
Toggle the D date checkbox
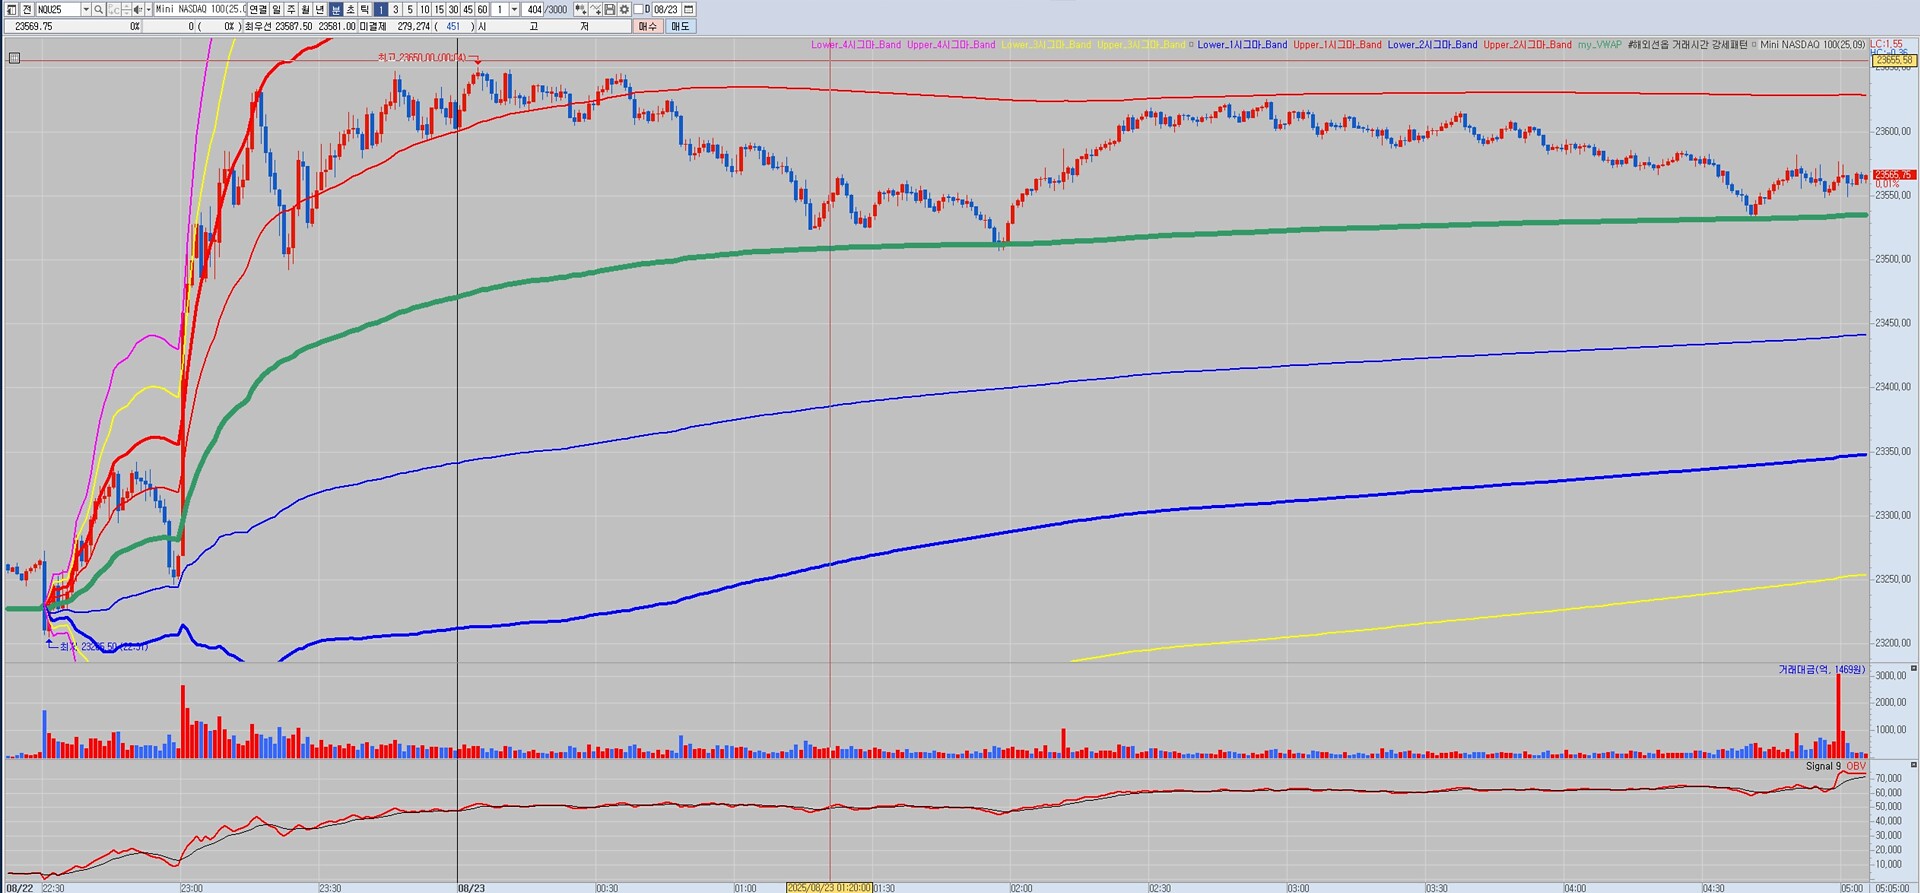[640, 9]
